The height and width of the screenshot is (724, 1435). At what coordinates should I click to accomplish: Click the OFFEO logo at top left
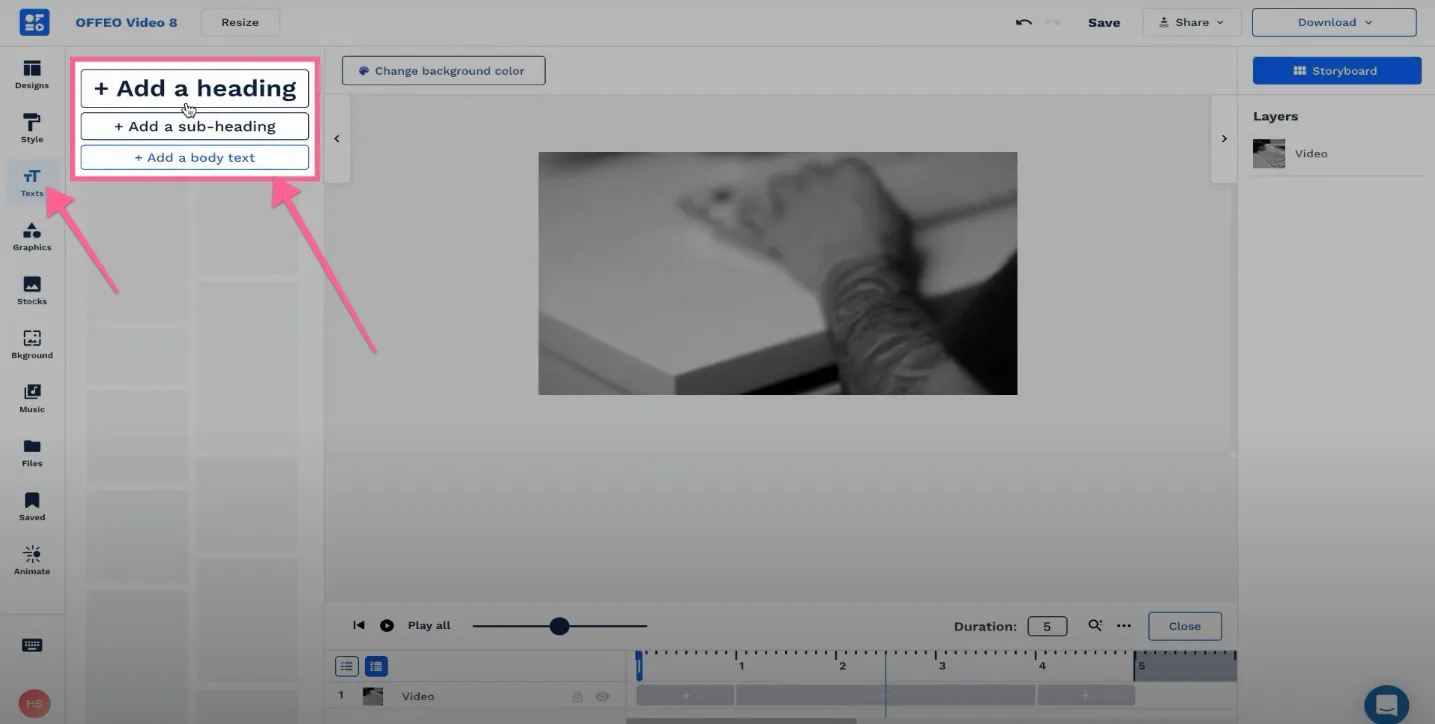tap(34, 22)
